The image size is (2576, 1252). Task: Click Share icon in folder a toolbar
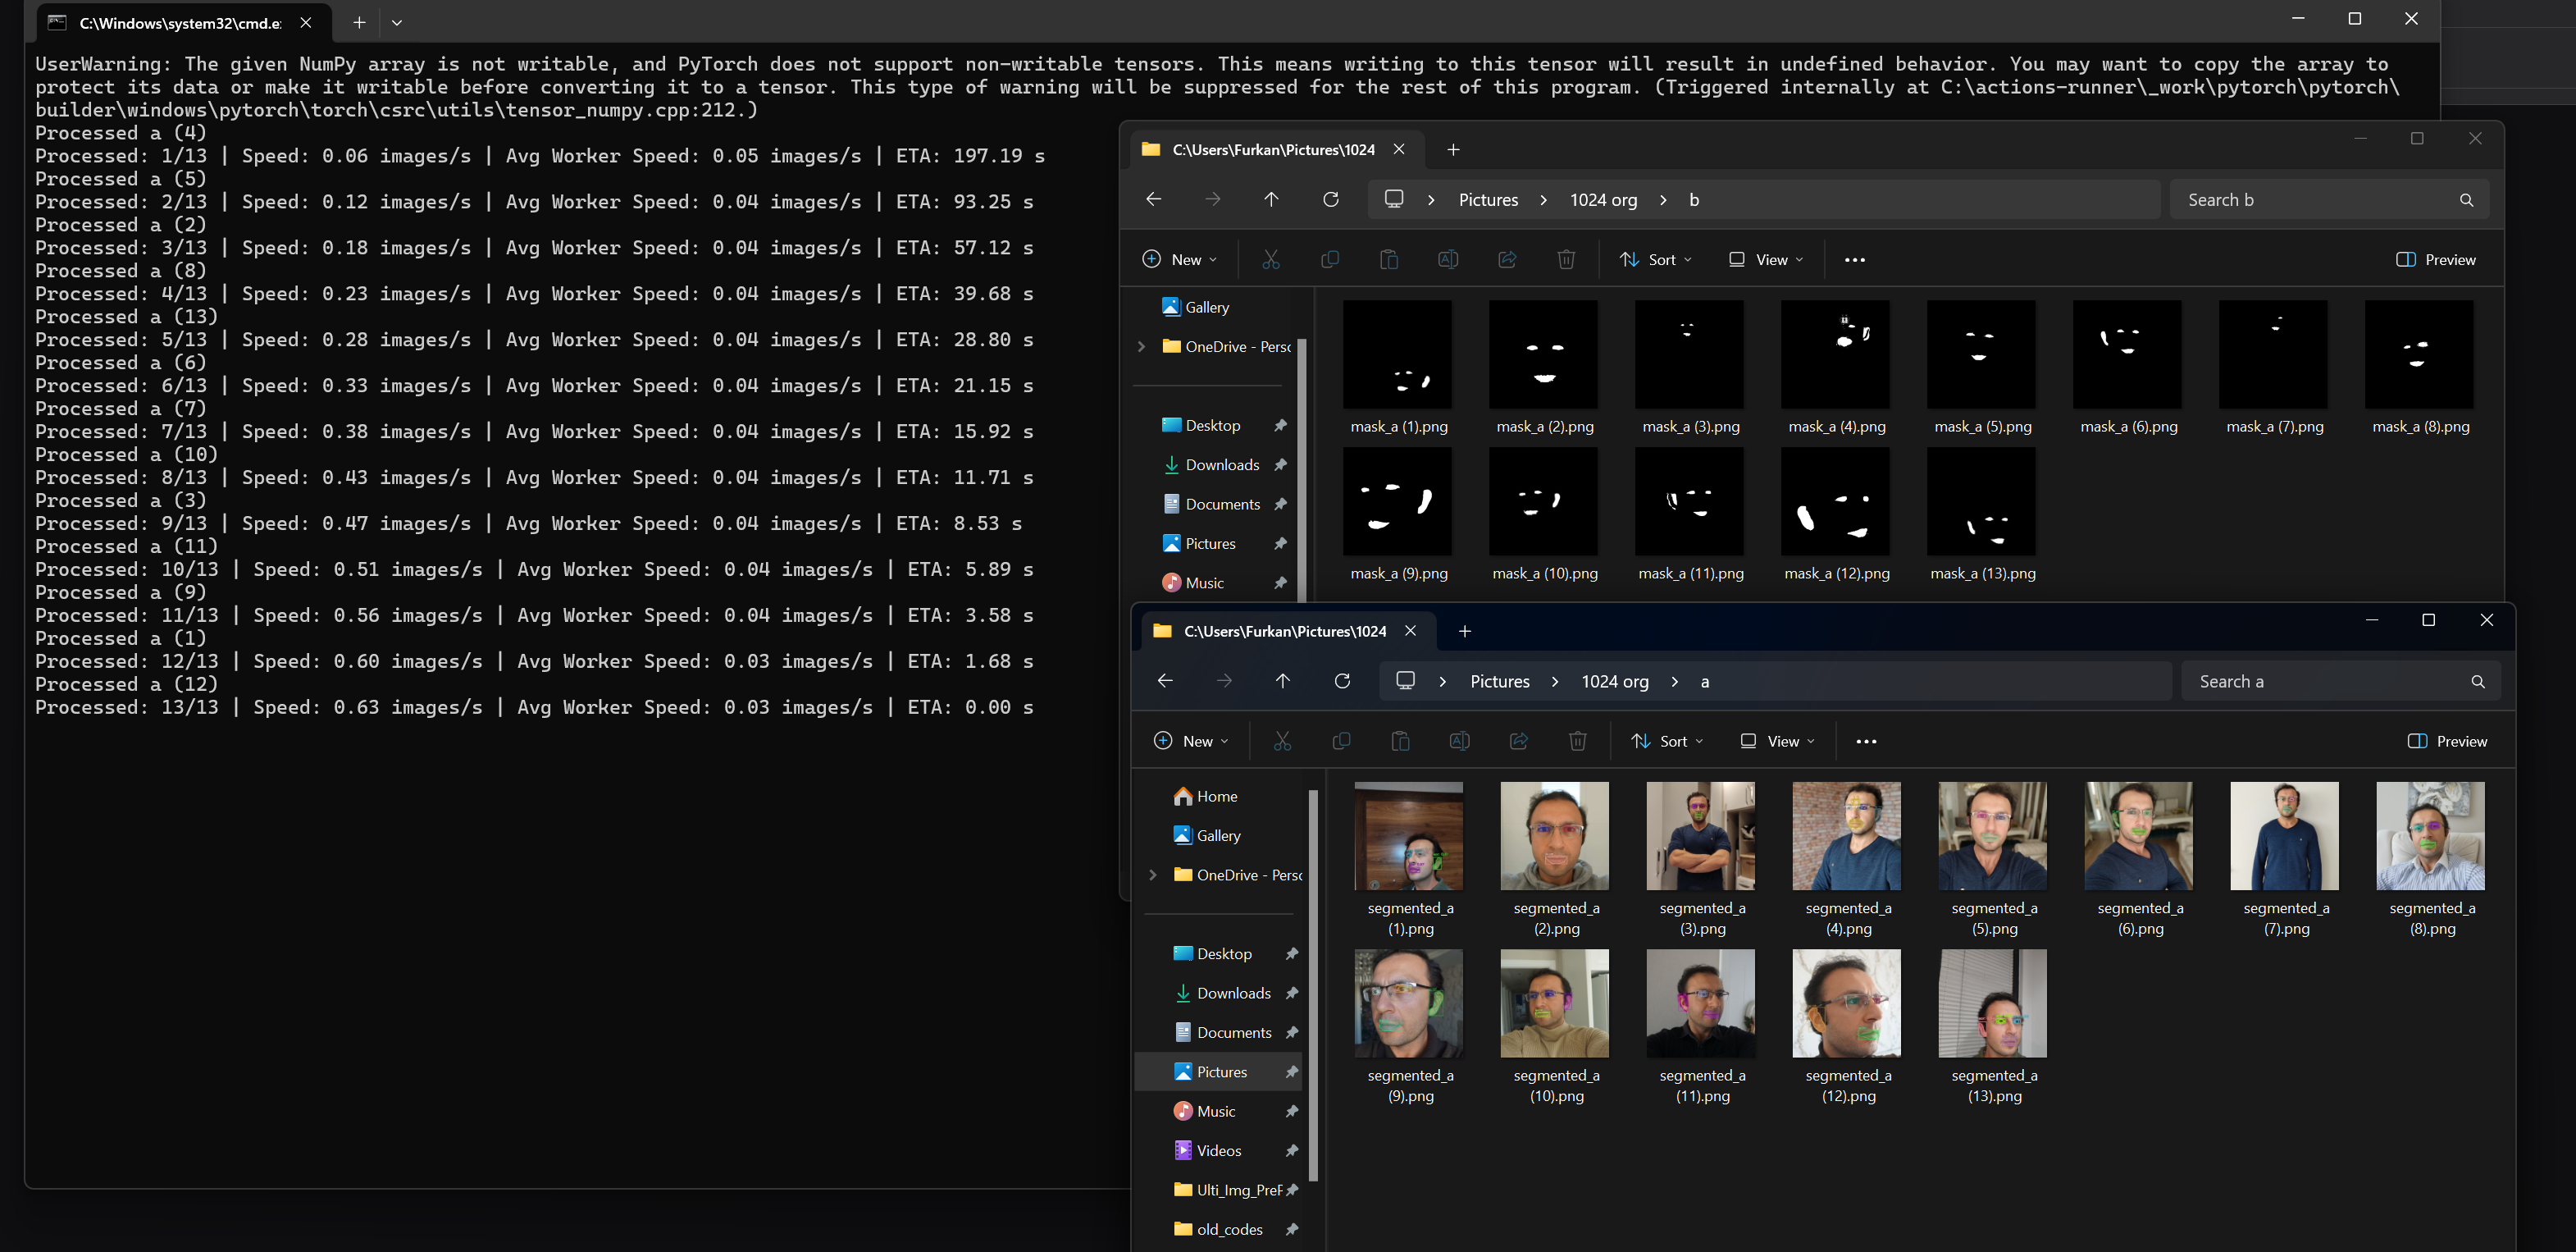pyautogui.click(x=1518, y=741)
